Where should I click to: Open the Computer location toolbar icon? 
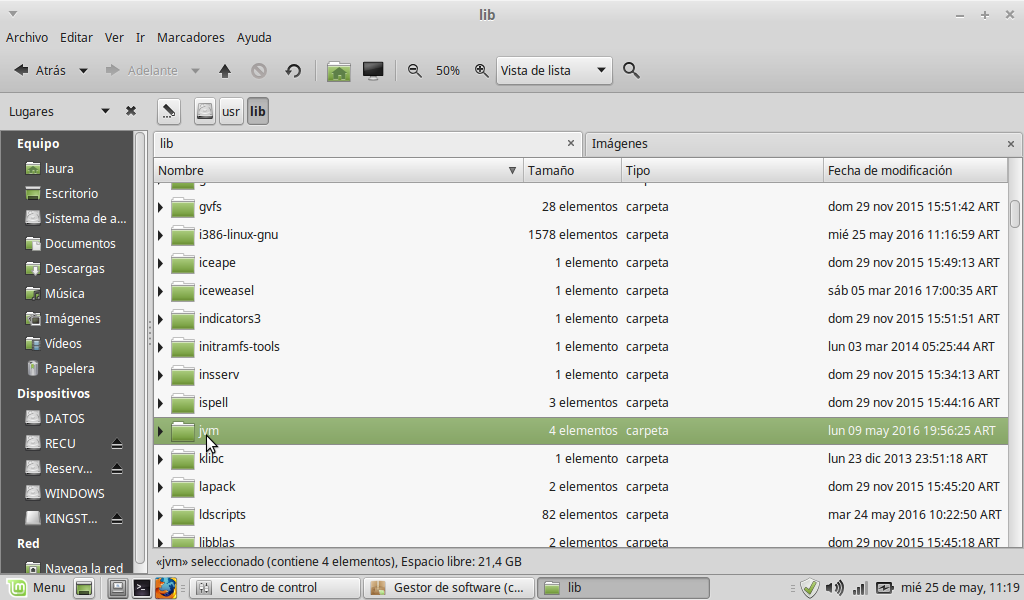373,71
